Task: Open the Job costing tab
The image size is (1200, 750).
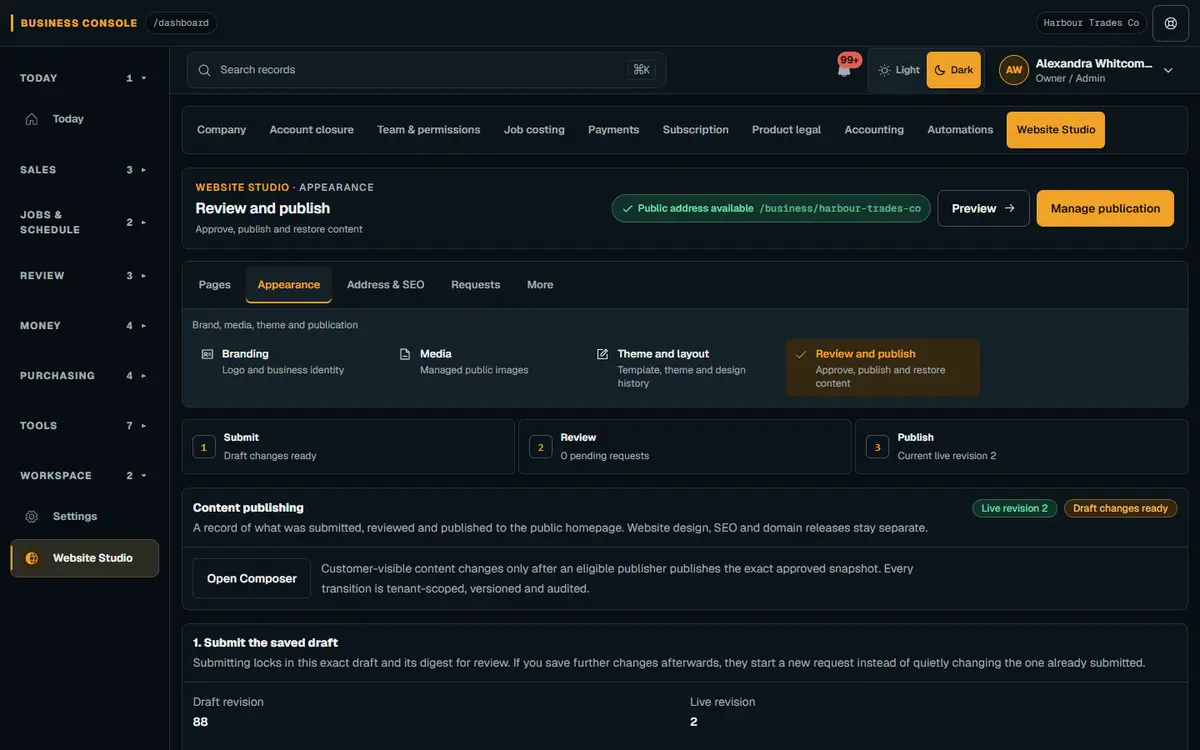Action: click(534, 130)
